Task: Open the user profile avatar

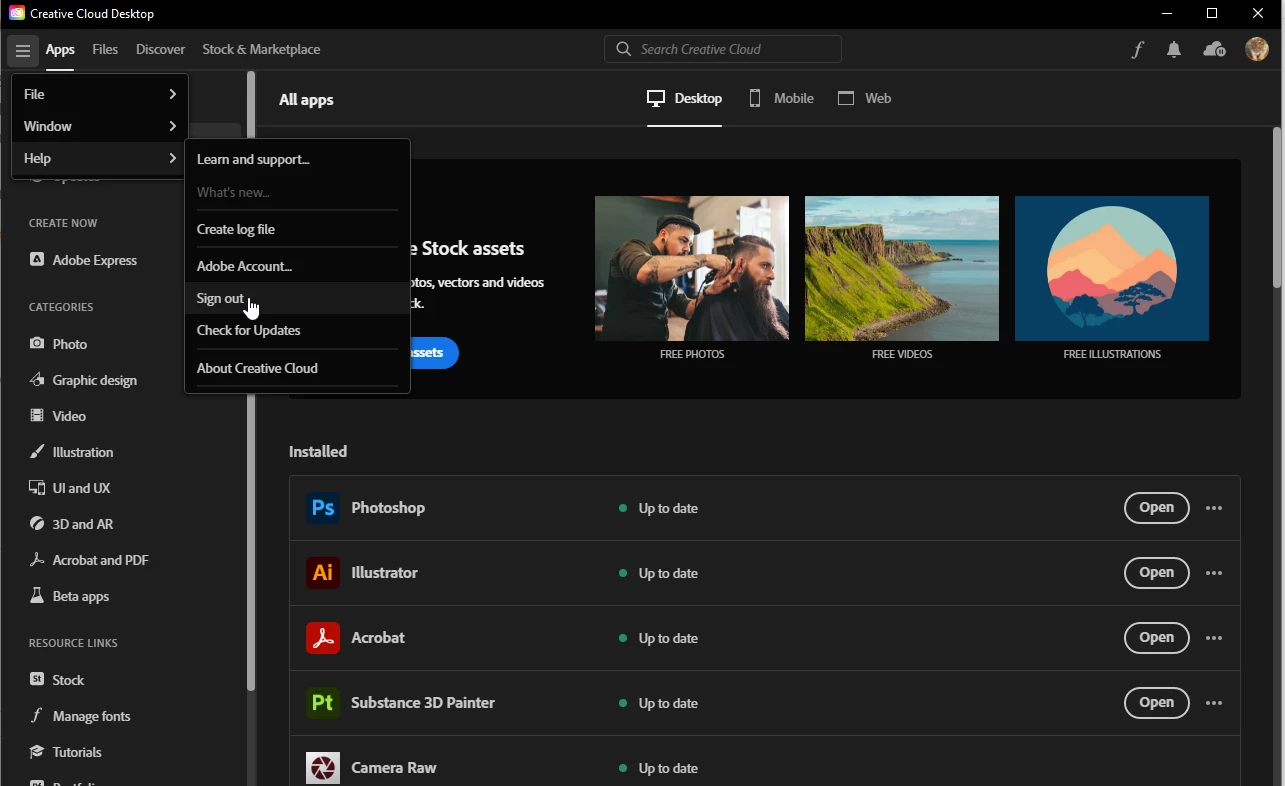Action: [1256, 49]
